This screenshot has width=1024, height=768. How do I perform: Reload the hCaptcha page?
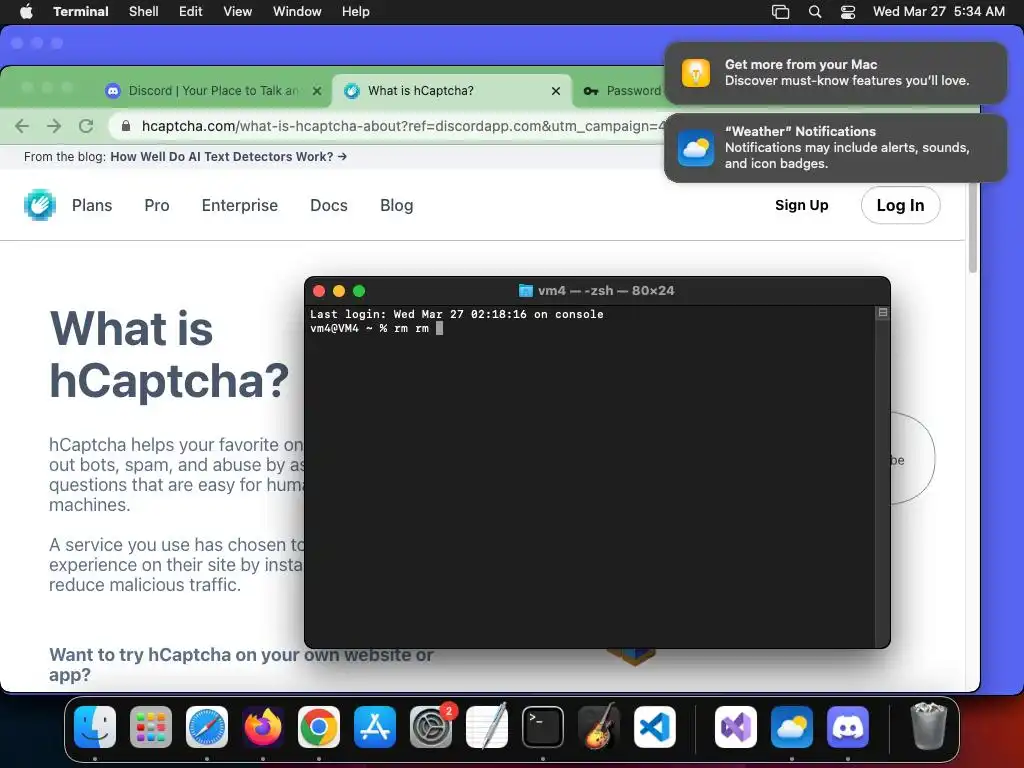click(x=86, y=126)
